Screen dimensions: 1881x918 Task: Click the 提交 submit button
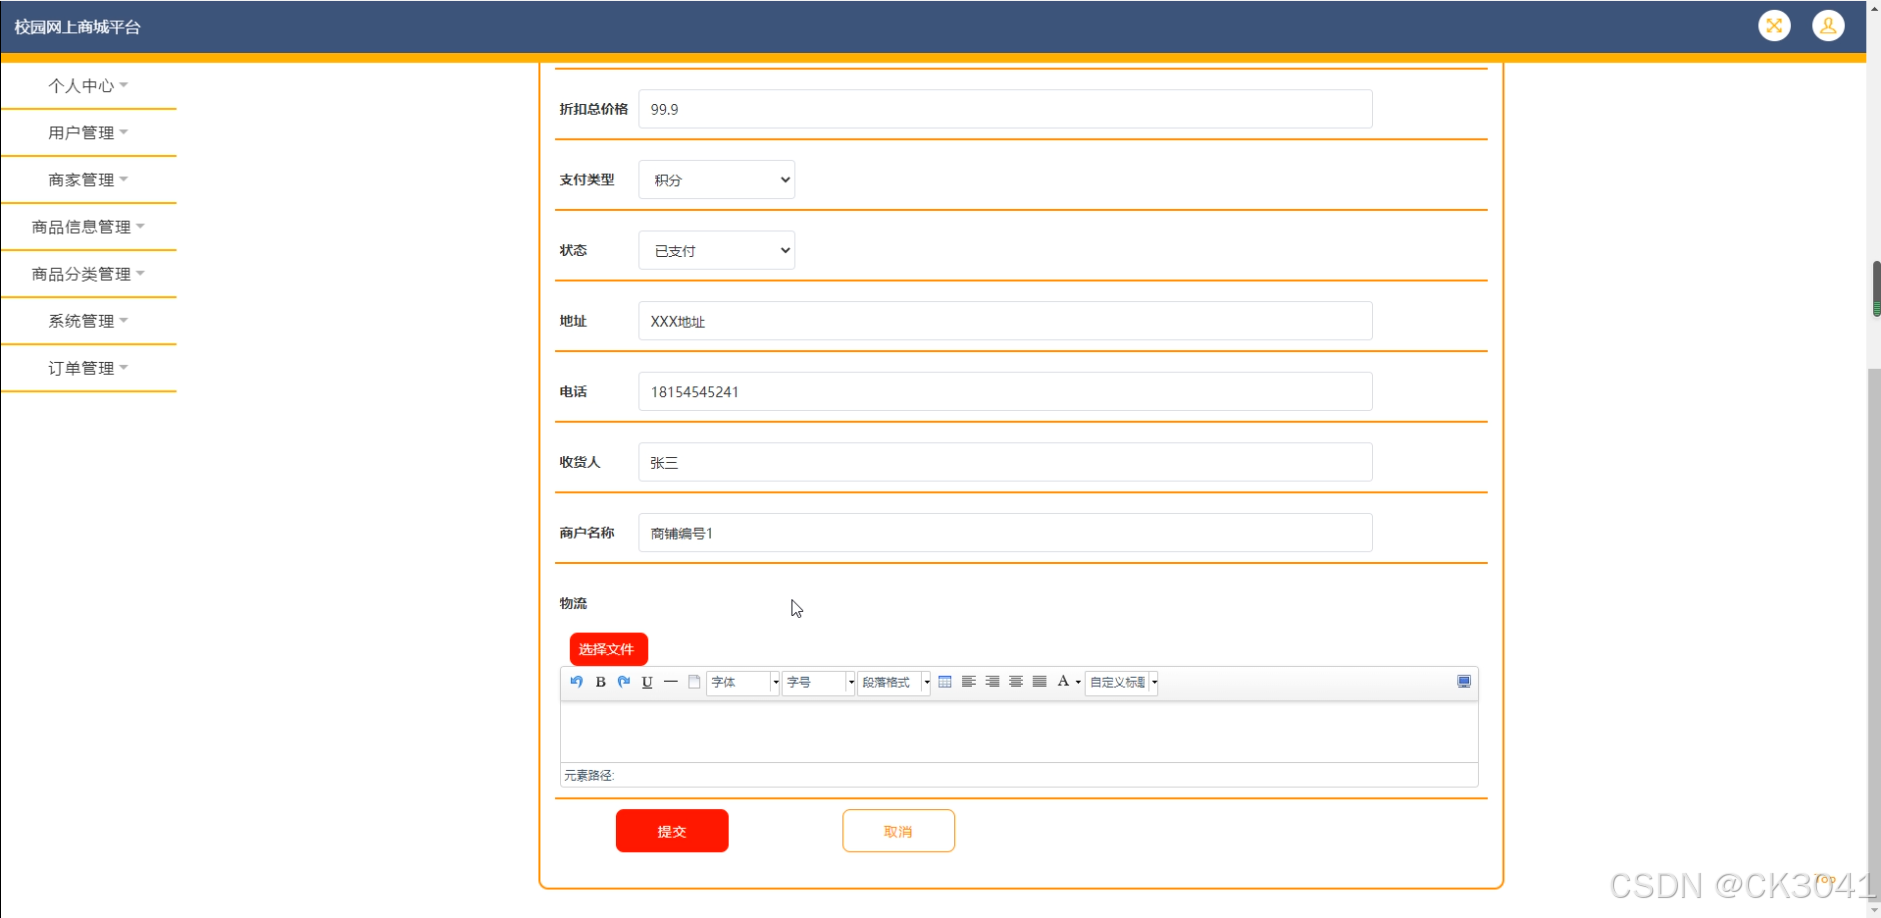click(672, 831)
